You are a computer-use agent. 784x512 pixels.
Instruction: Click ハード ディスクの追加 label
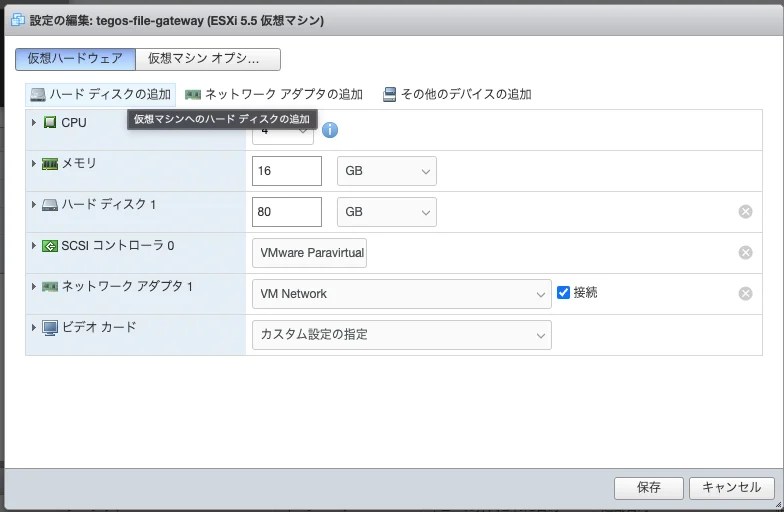(x=110, y=94)
